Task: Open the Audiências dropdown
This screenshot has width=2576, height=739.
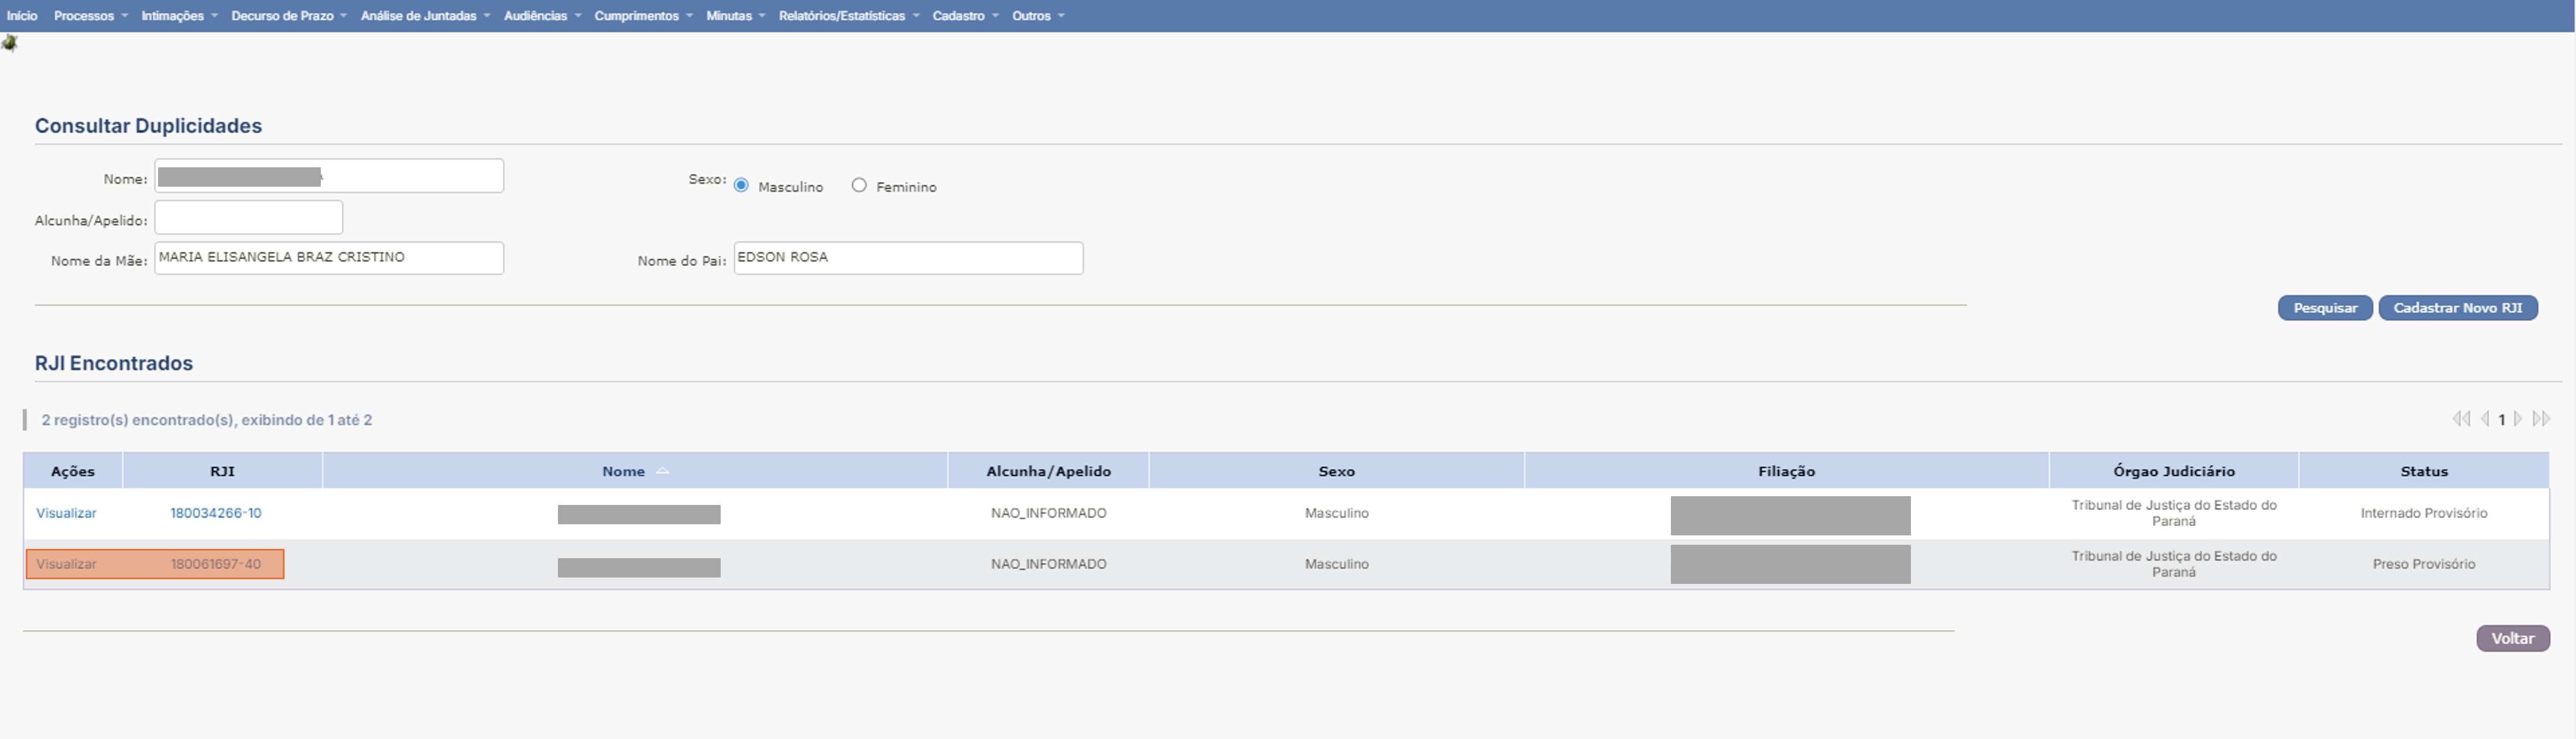Action: (x=542, y=16)
